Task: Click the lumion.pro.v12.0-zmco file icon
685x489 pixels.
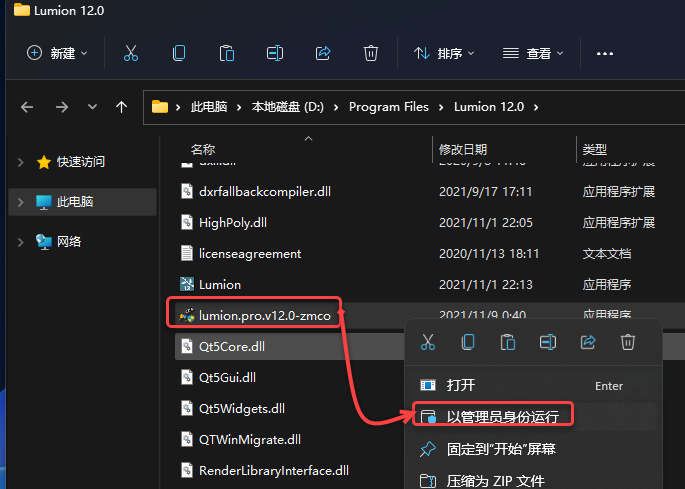Action: (x=187, y=315)
